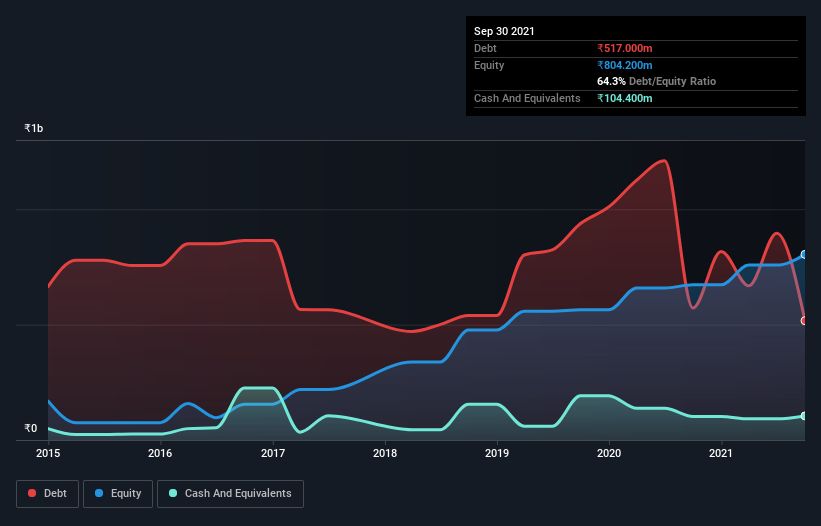The height and width of the screenshot is (526, 821).
Task: Click the 2020 x-axis label
Action: 609,453
